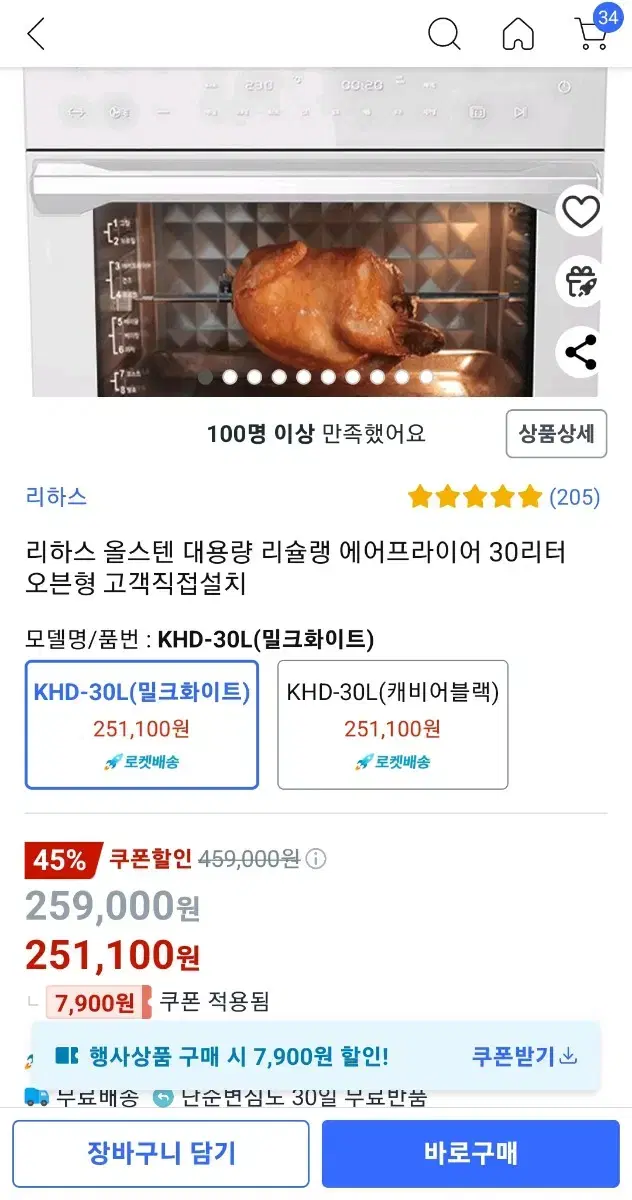632x1200 pixels.
Task: Tap 장바구니 담기 button
Action: coord(161,1153)
